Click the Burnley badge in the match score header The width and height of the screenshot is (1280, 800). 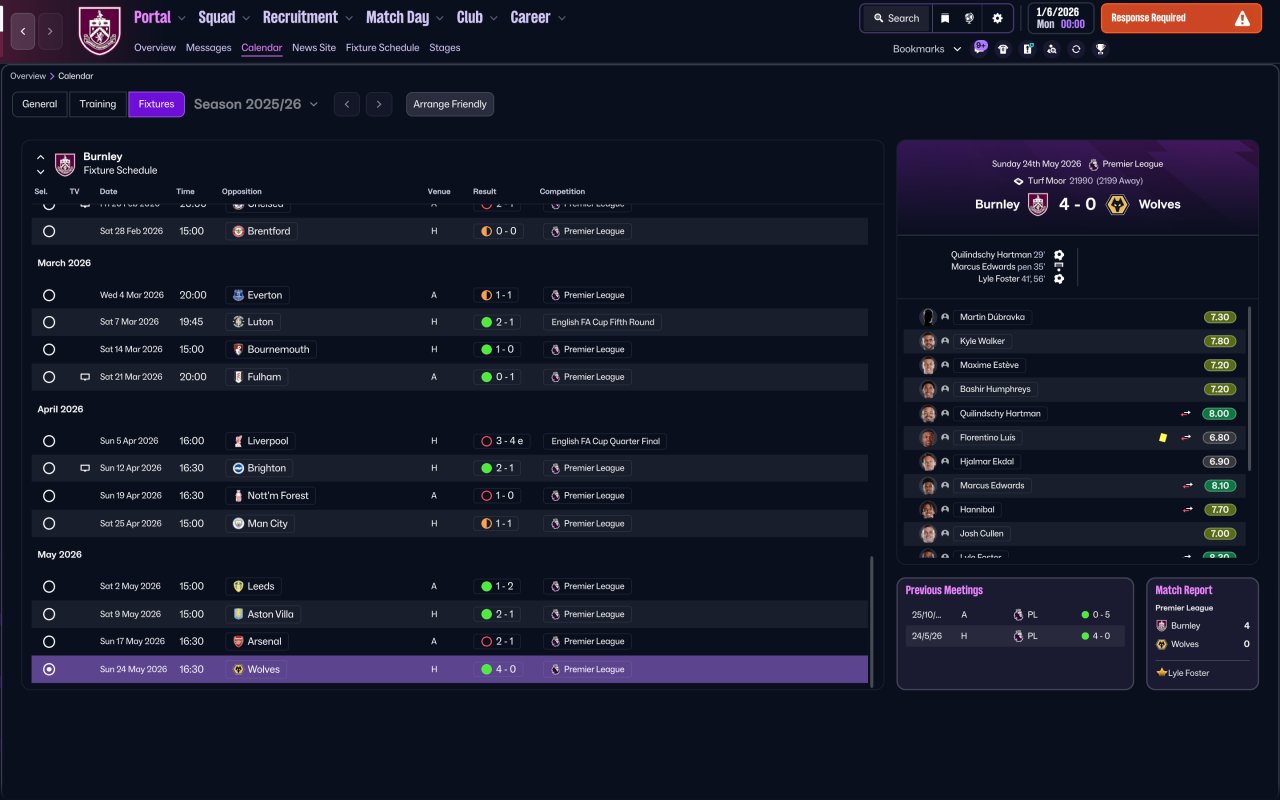click(x=1038, y=204)
